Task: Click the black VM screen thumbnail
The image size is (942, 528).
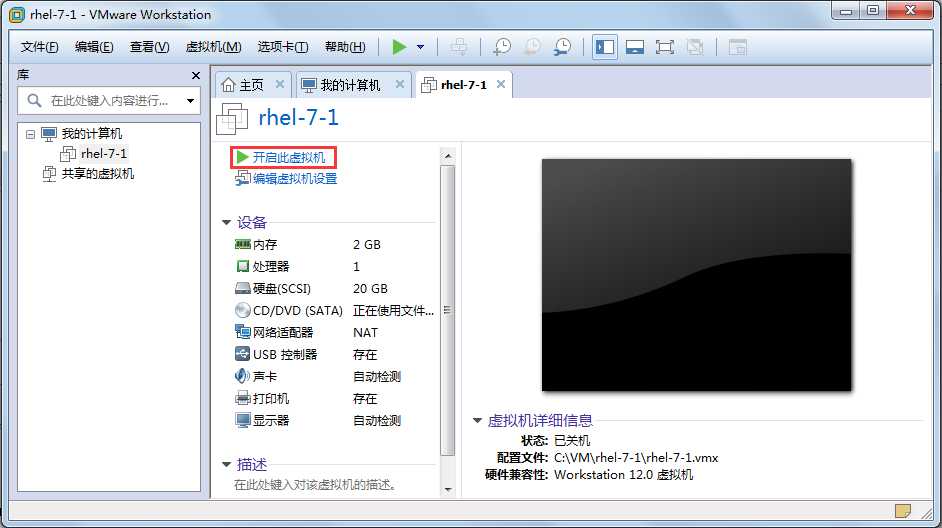Action: tap(696, 275)
